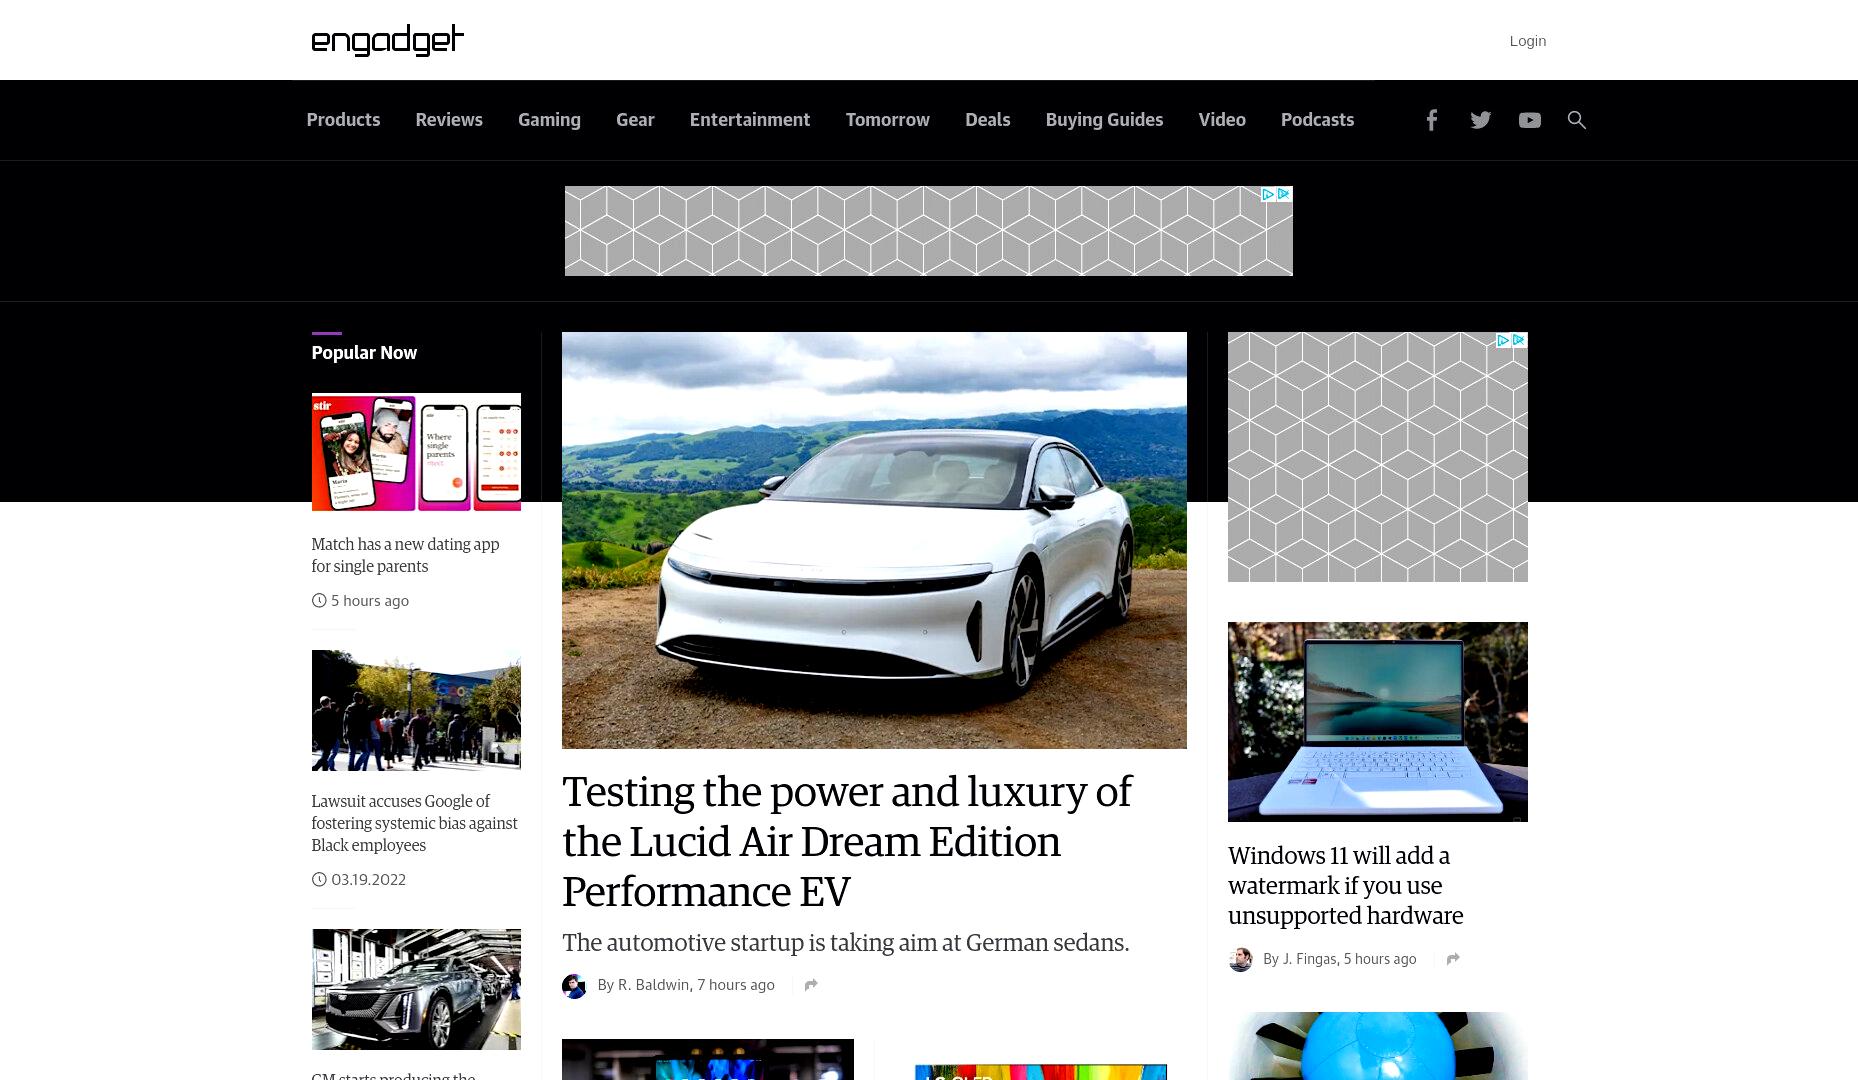Open the Google campus crowd thumbnail
Image resolution: width=1858 pixels, height=1080 pixels.
(x=416, y=710)
